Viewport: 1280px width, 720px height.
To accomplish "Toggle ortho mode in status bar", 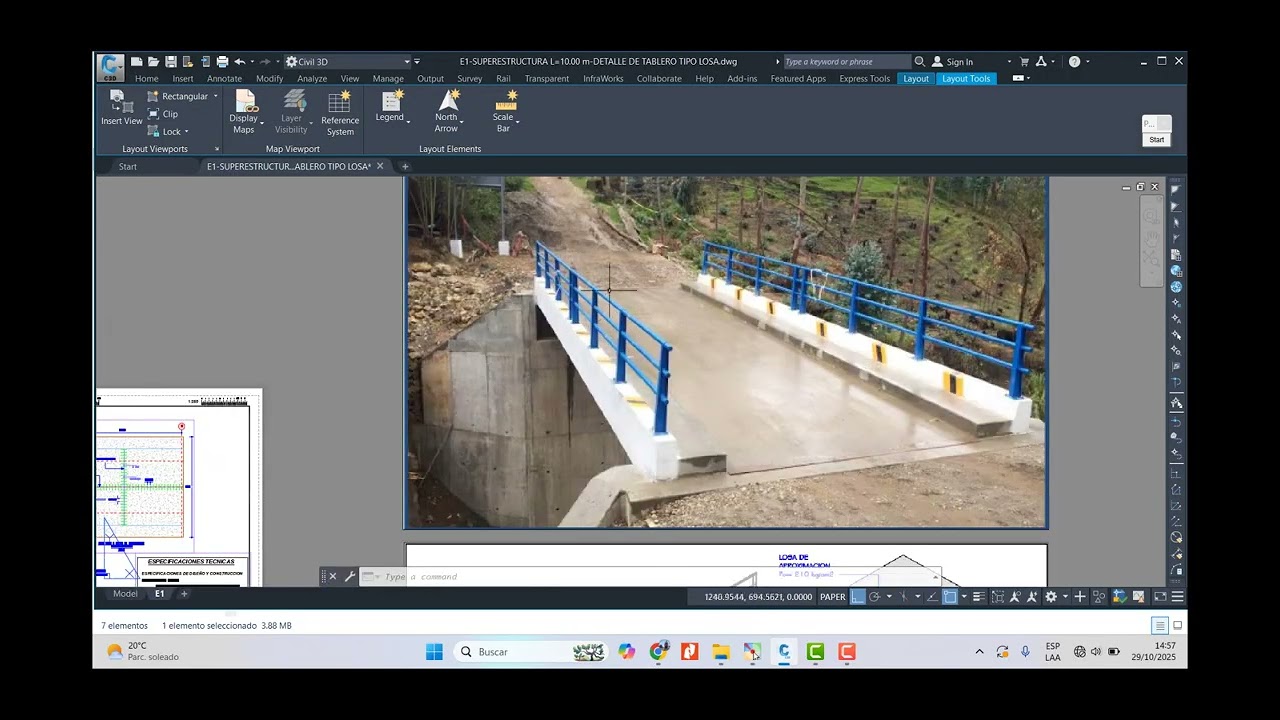I will 857,597.
